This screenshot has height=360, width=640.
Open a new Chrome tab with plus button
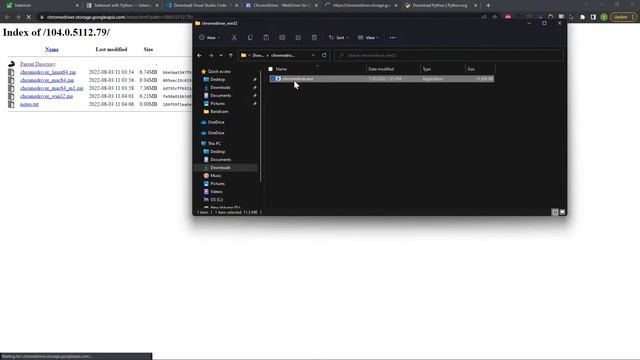coord(488,5)
